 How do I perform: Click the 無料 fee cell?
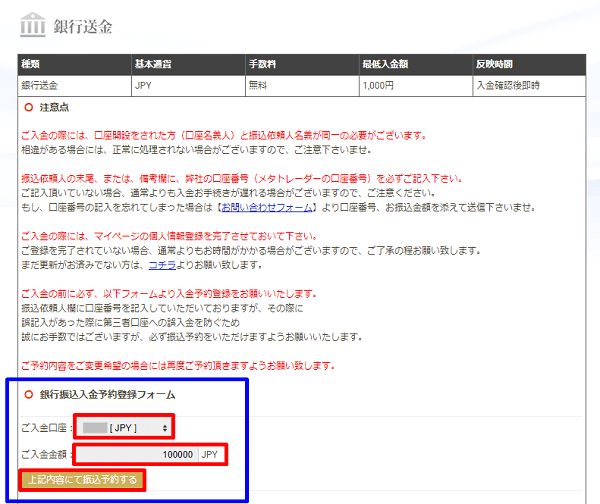coord(302,86)
